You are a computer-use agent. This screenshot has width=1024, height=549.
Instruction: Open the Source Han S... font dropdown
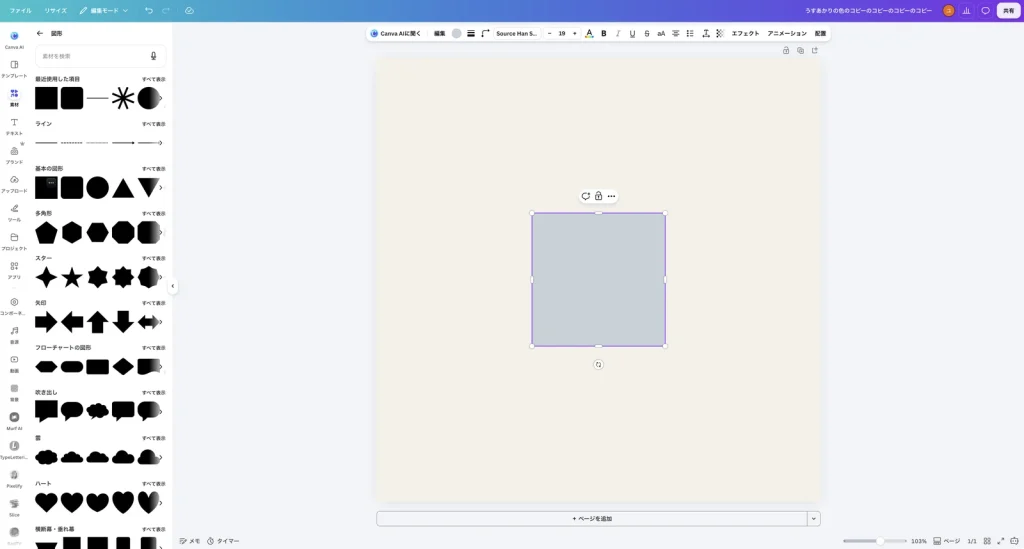517,33
